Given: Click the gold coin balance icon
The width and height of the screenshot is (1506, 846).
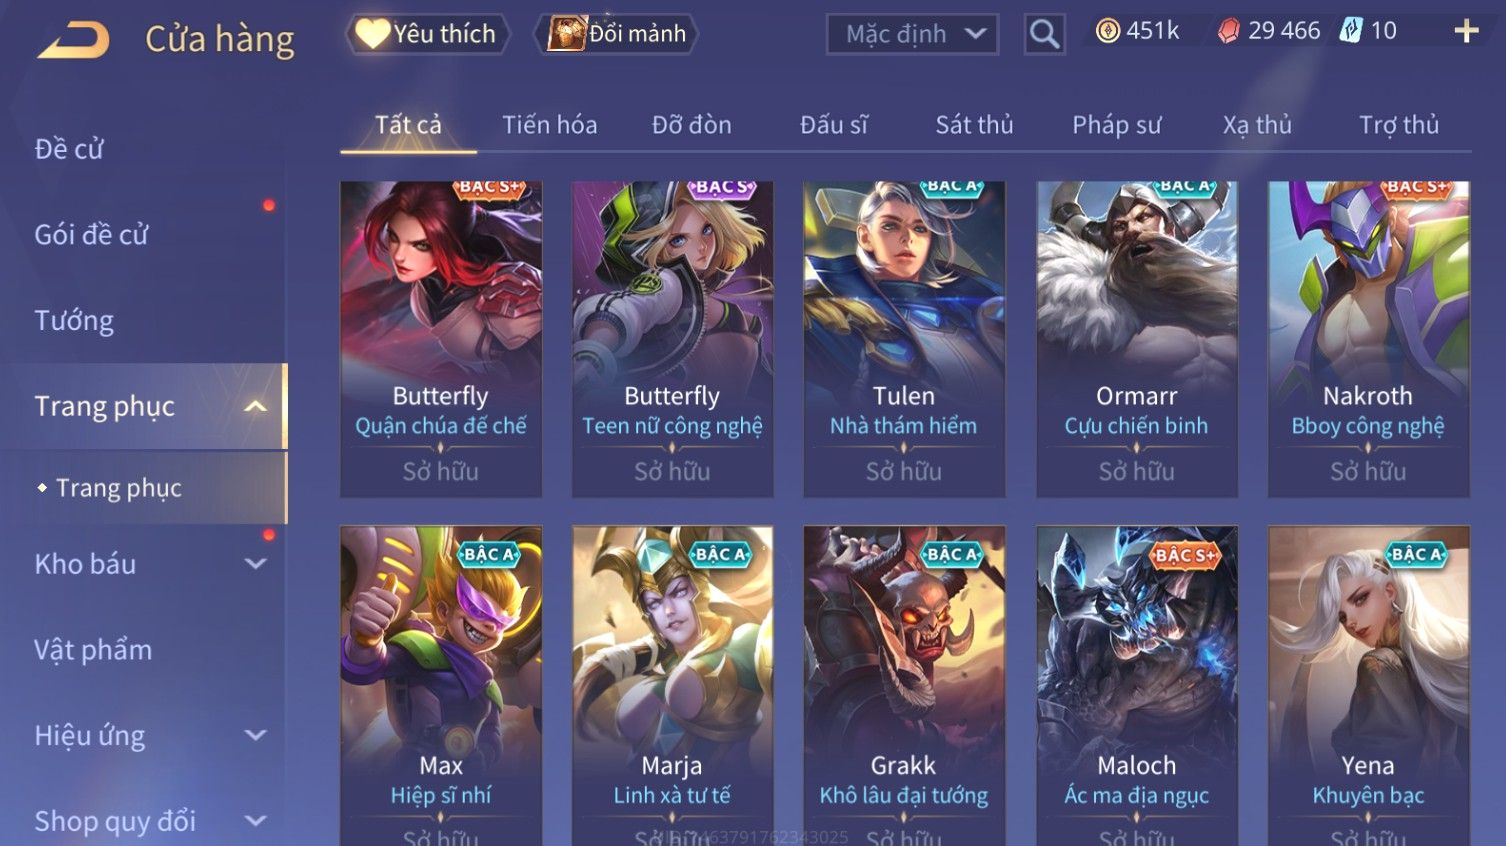Looking at the screenshot, I should pyautogui.click(x=1108, y=31).
